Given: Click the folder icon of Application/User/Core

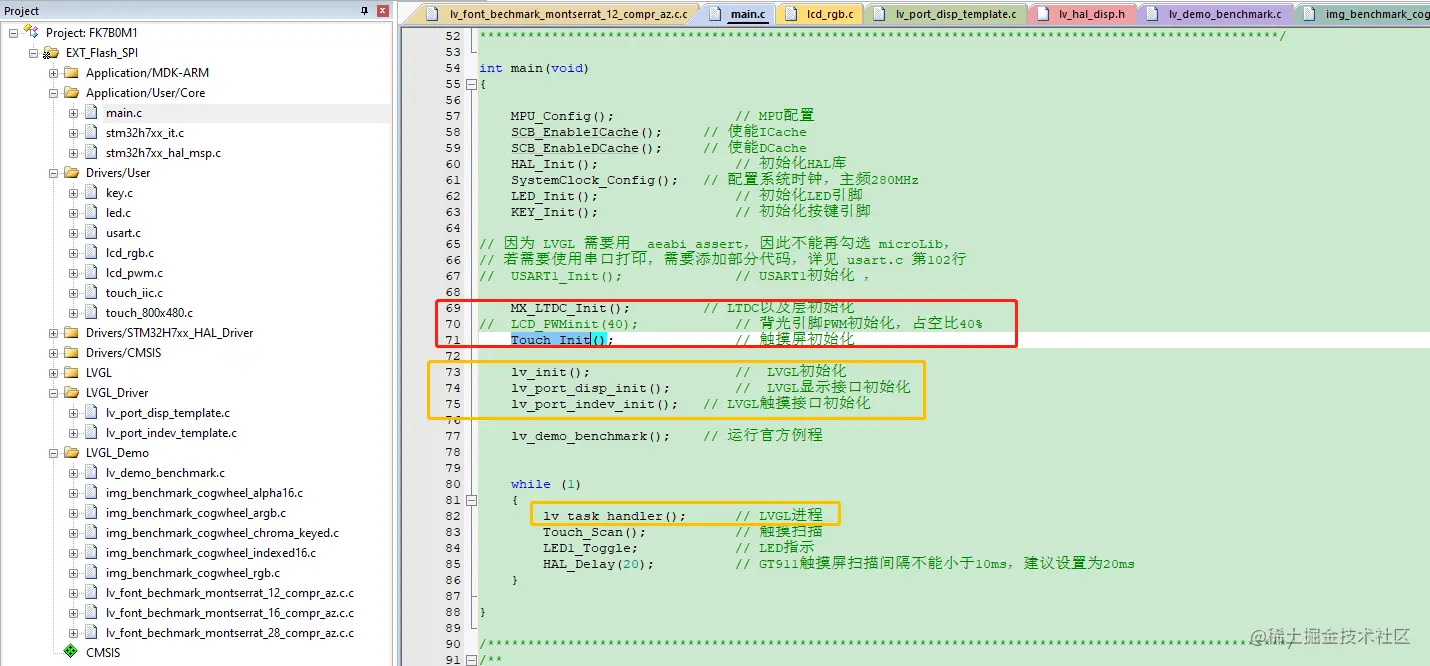Looking at the screenshot, I should (x=71, y=92).
